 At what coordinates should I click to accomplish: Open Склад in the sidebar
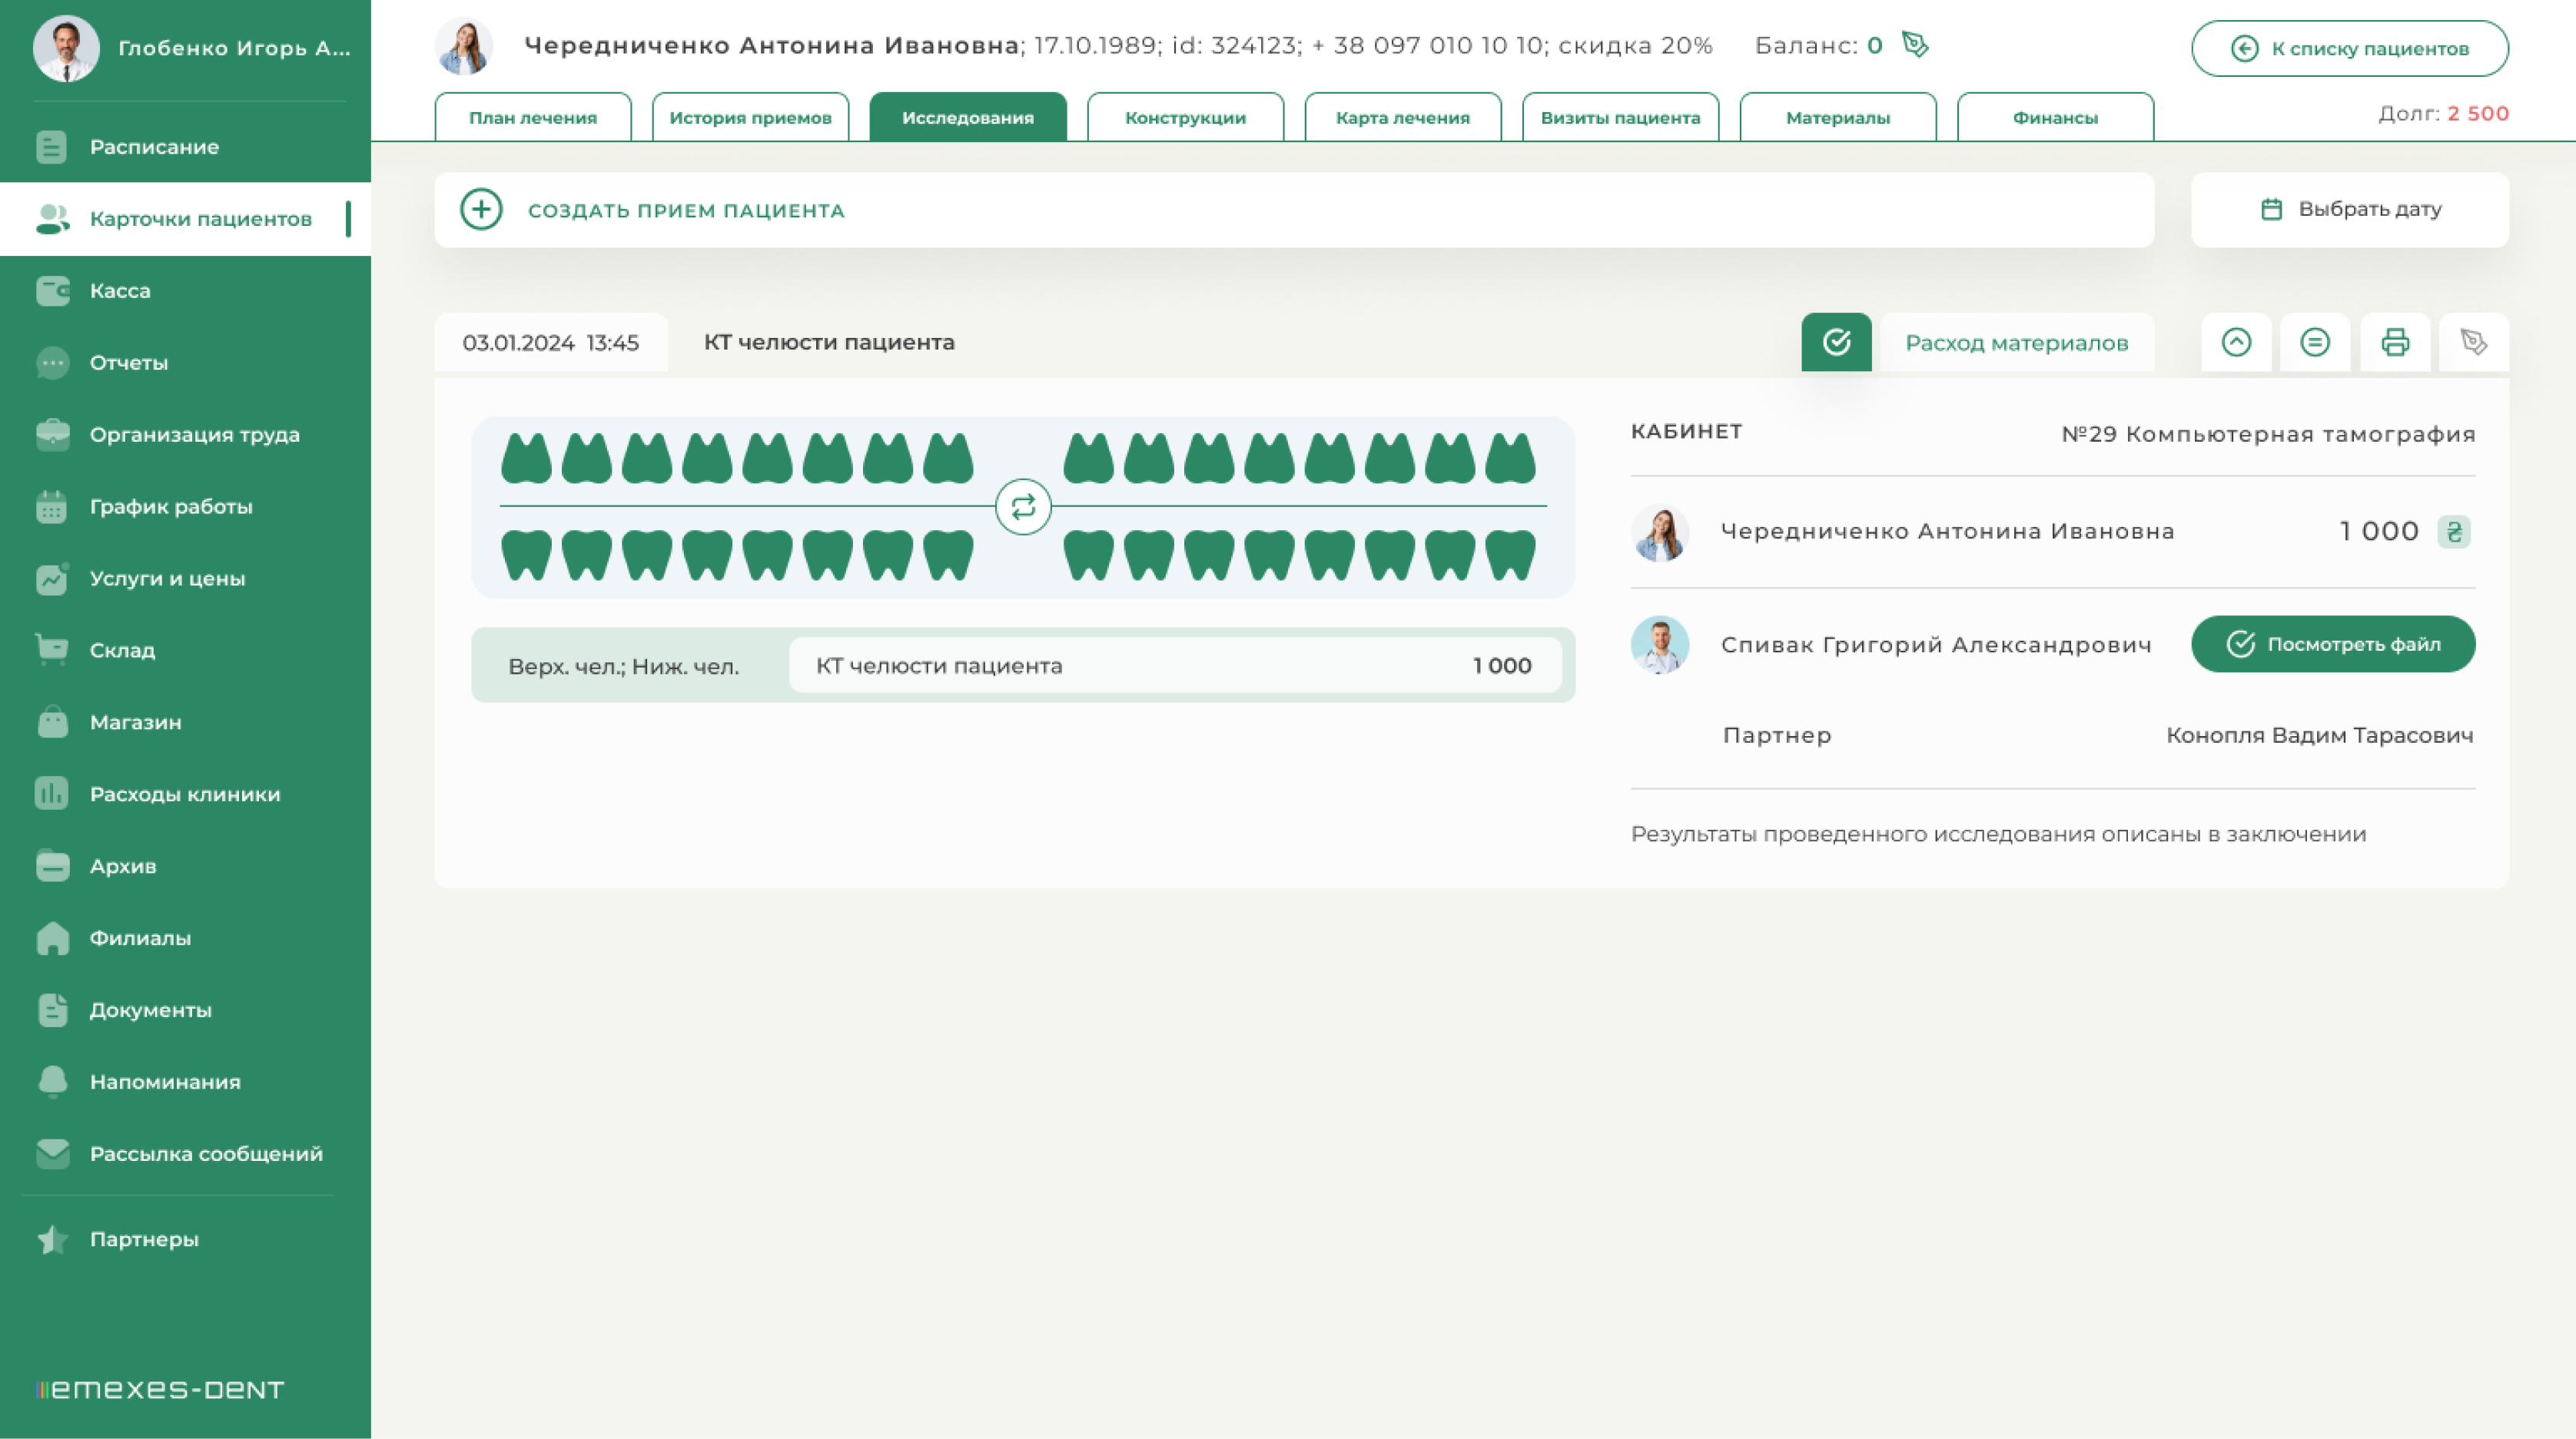122,650
